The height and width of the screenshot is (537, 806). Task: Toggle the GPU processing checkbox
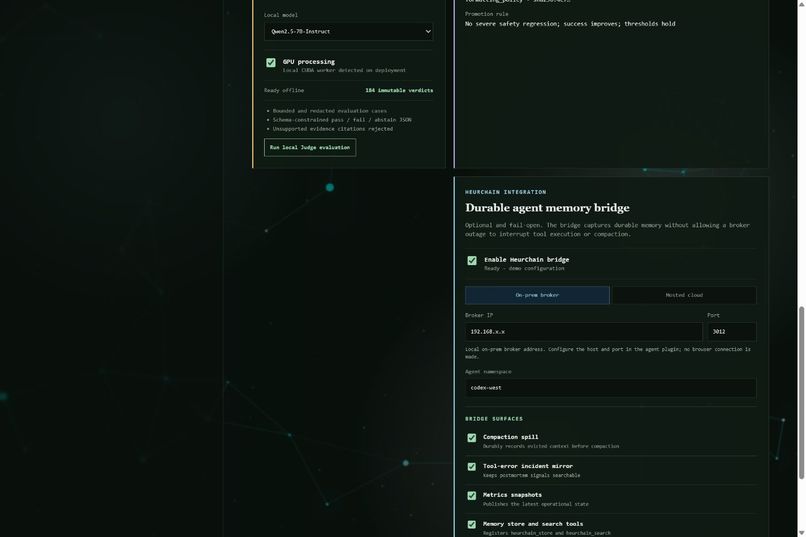click(271, 63)
